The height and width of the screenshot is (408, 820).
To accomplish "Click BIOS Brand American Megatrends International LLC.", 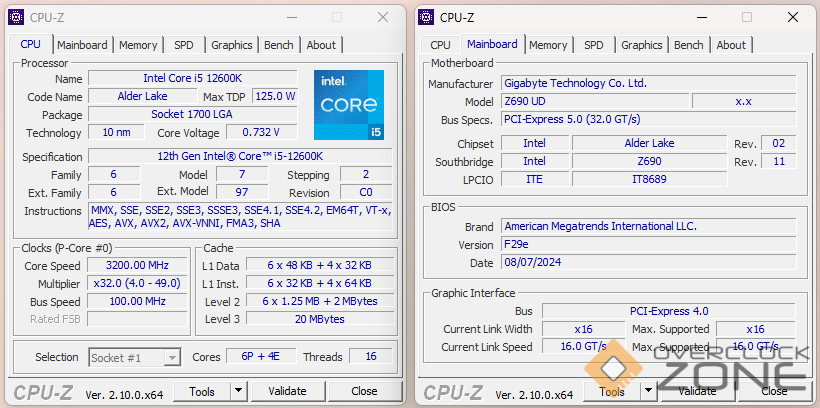I will [648, 226].
